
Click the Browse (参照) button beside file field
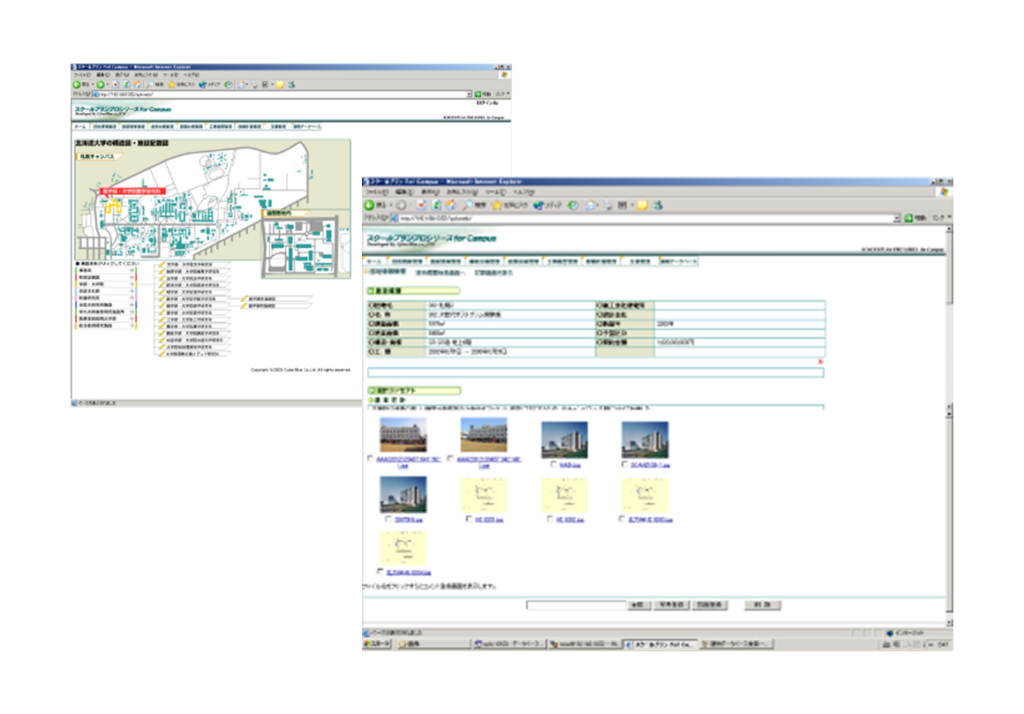tap(639, 605)
